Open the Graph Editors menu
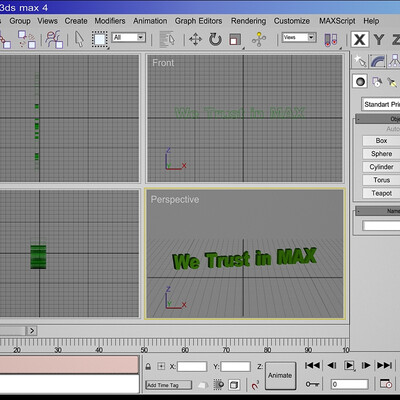This screenshot has width=400, height=400. (x=198, y=21)
